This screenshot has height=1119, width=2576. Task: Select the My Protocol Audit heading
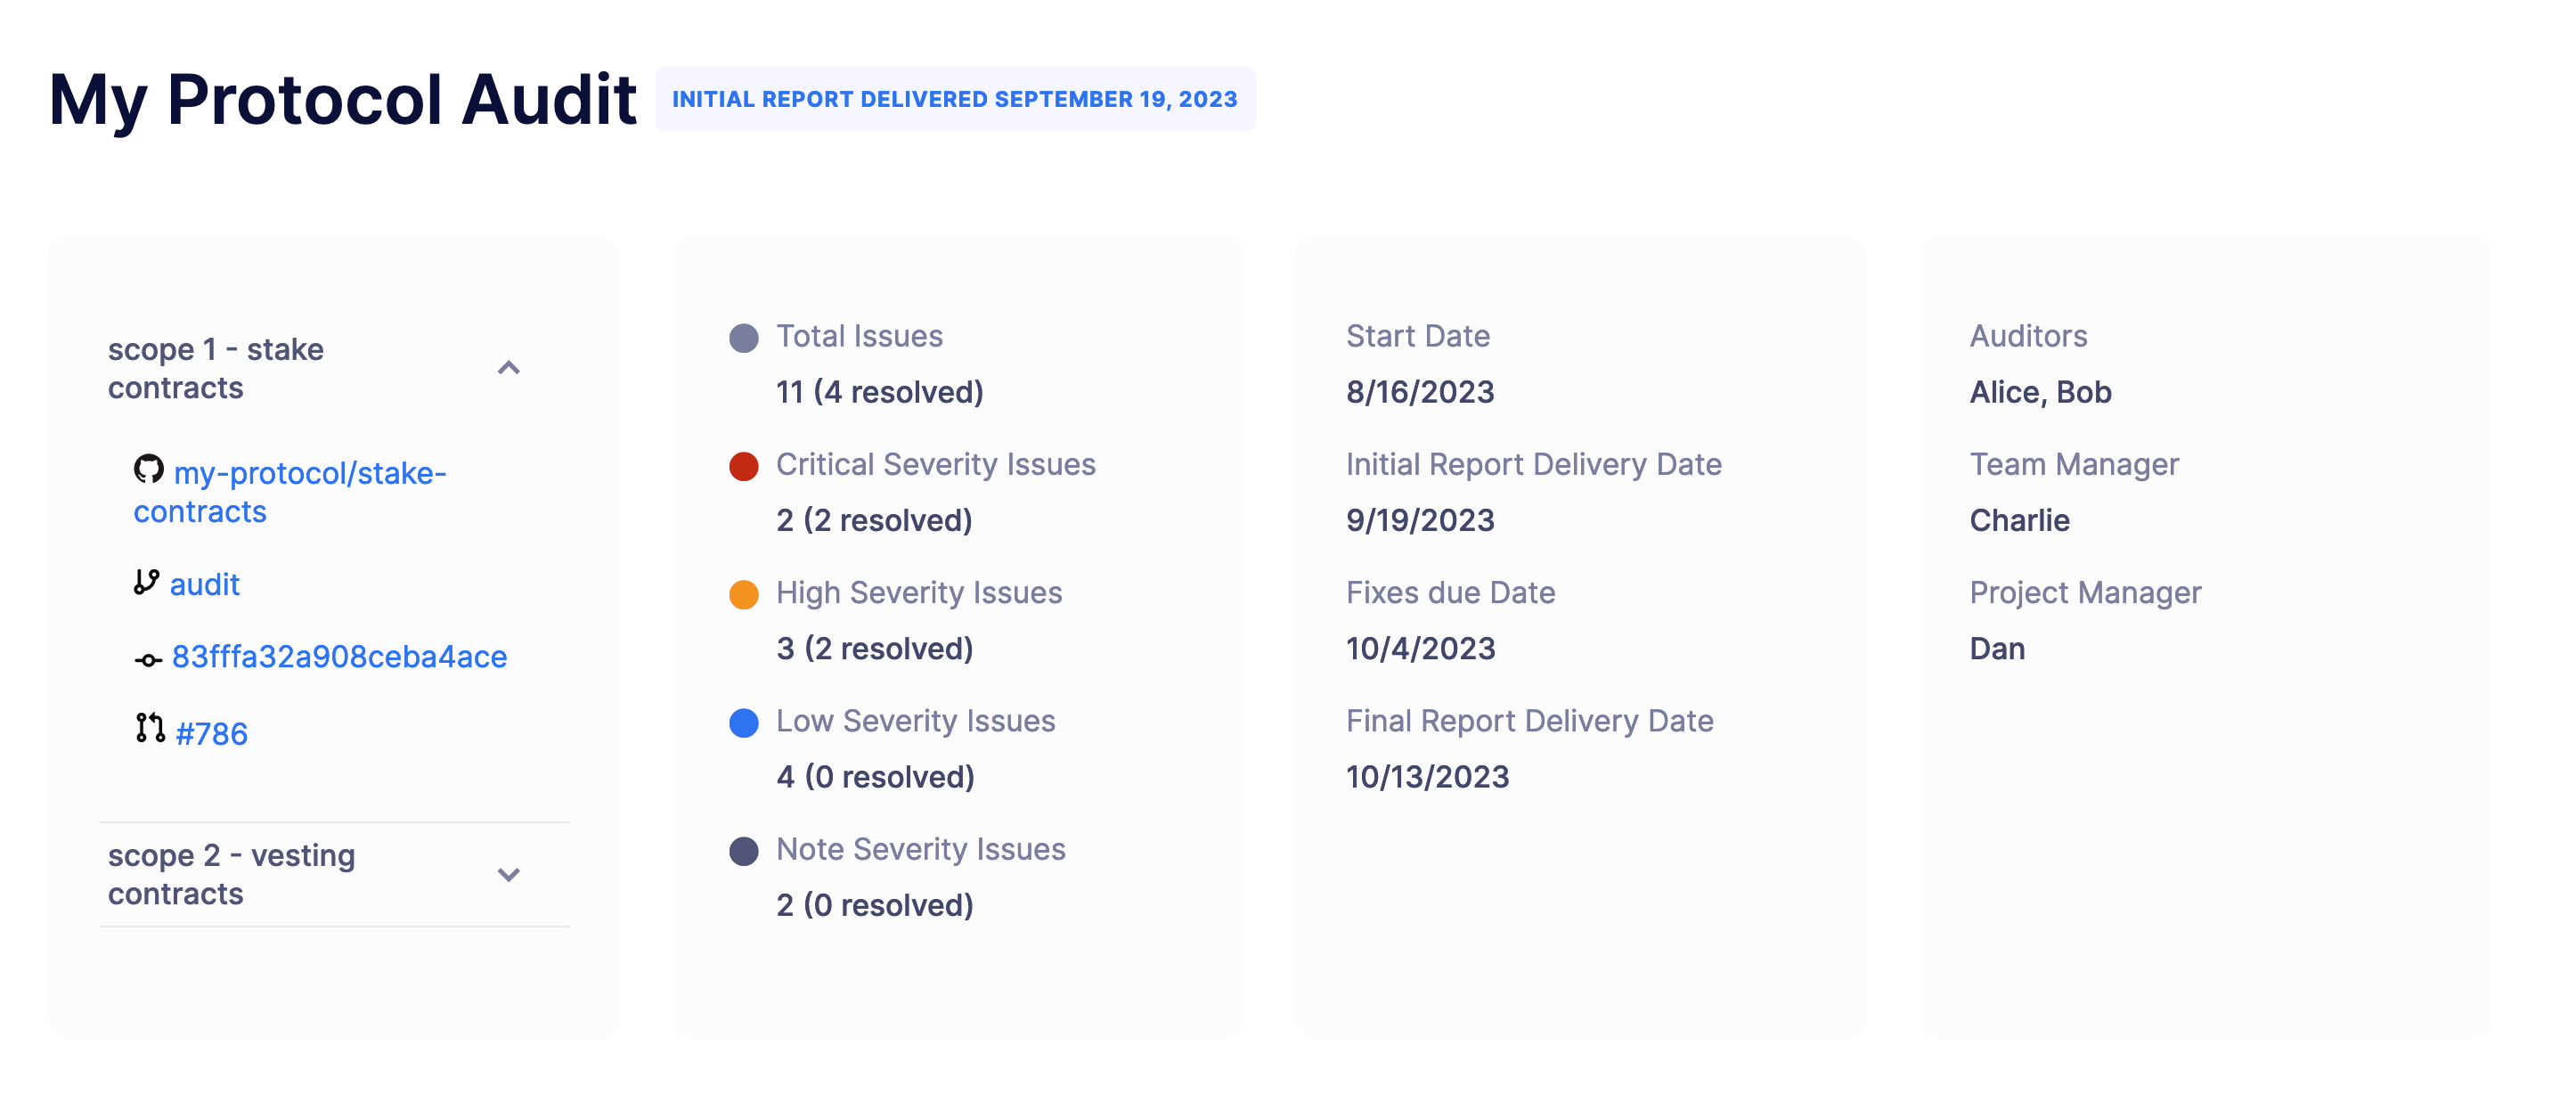coord(344,98)
